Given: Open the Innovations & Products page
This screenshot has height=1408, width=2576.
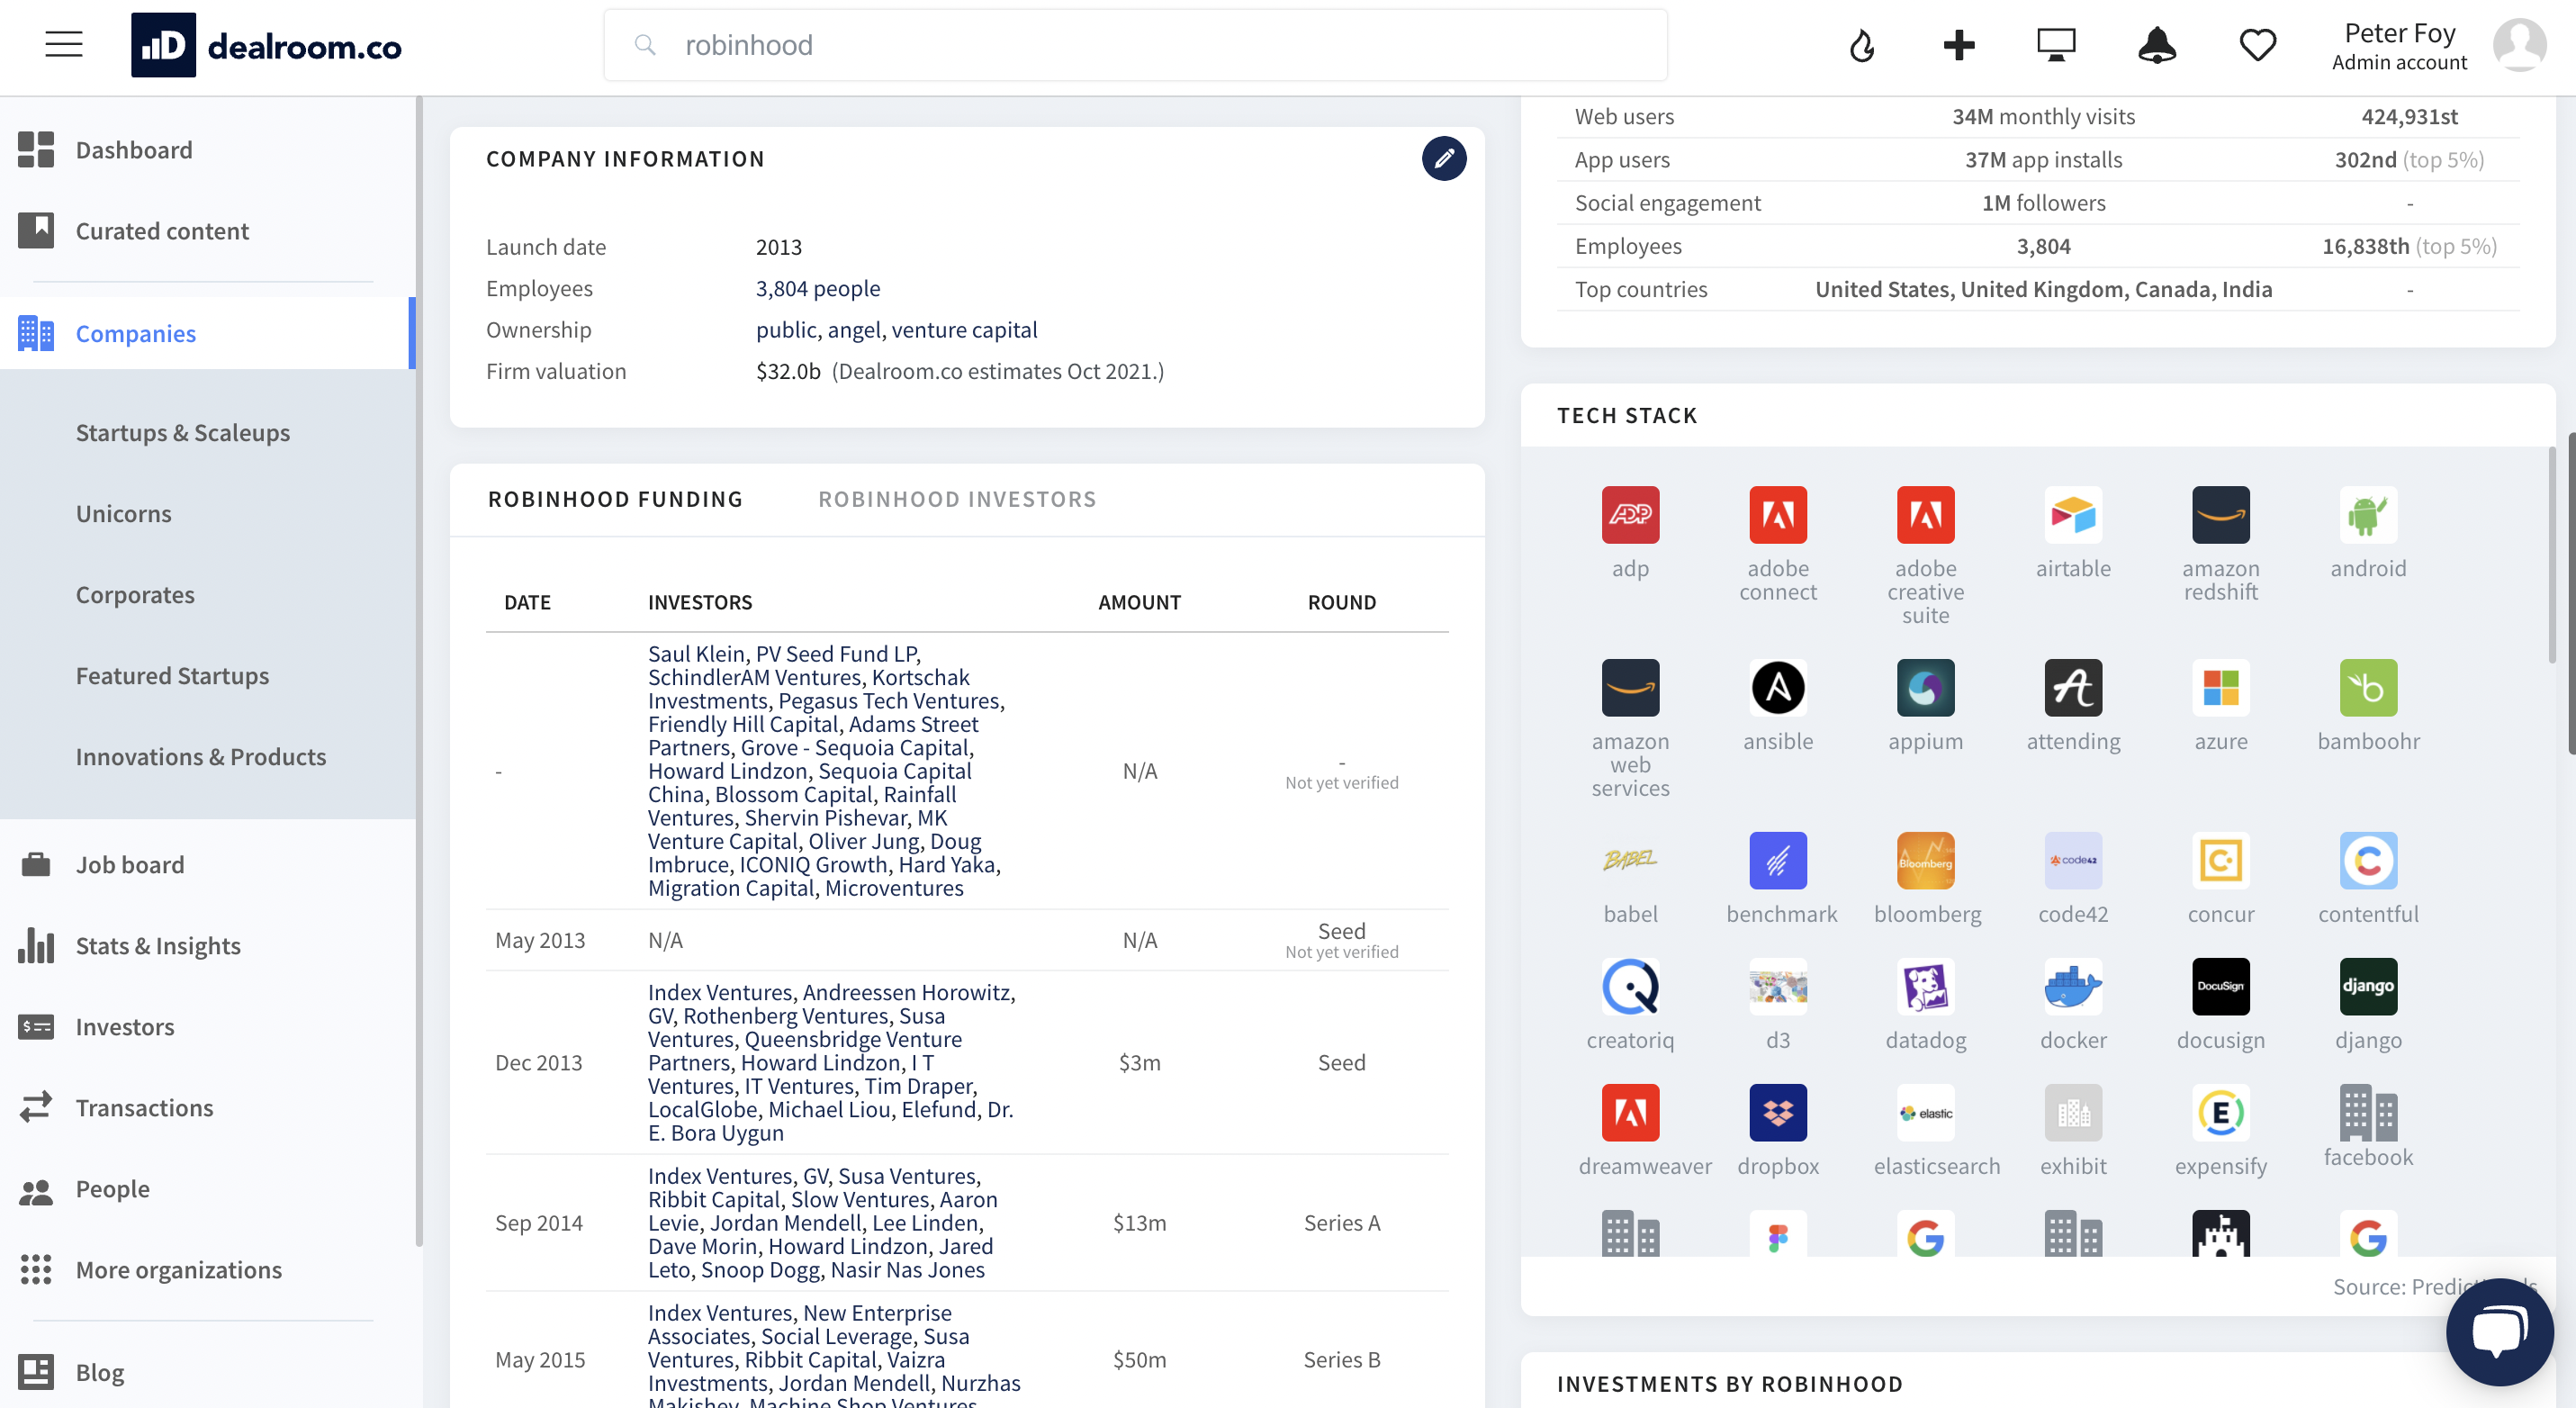Looking at the screenshot, I should (x=201, y=757).
